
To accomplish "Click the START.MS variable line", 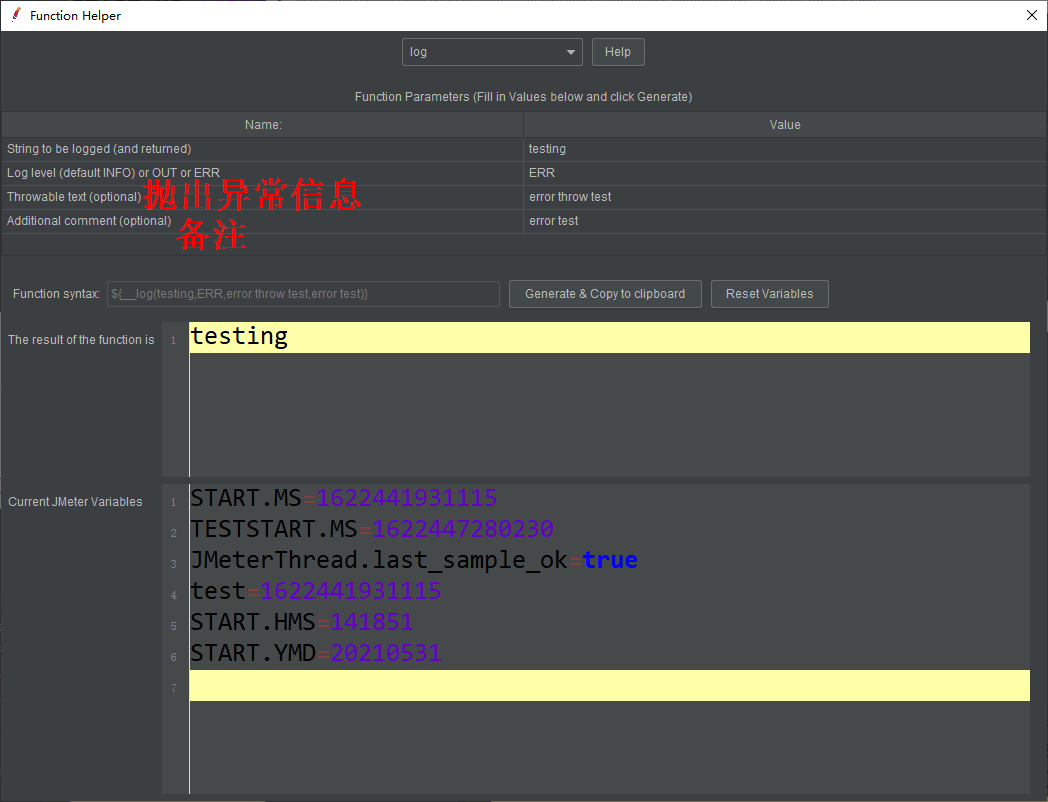I will pyautogui.click(x=609, y=499).
